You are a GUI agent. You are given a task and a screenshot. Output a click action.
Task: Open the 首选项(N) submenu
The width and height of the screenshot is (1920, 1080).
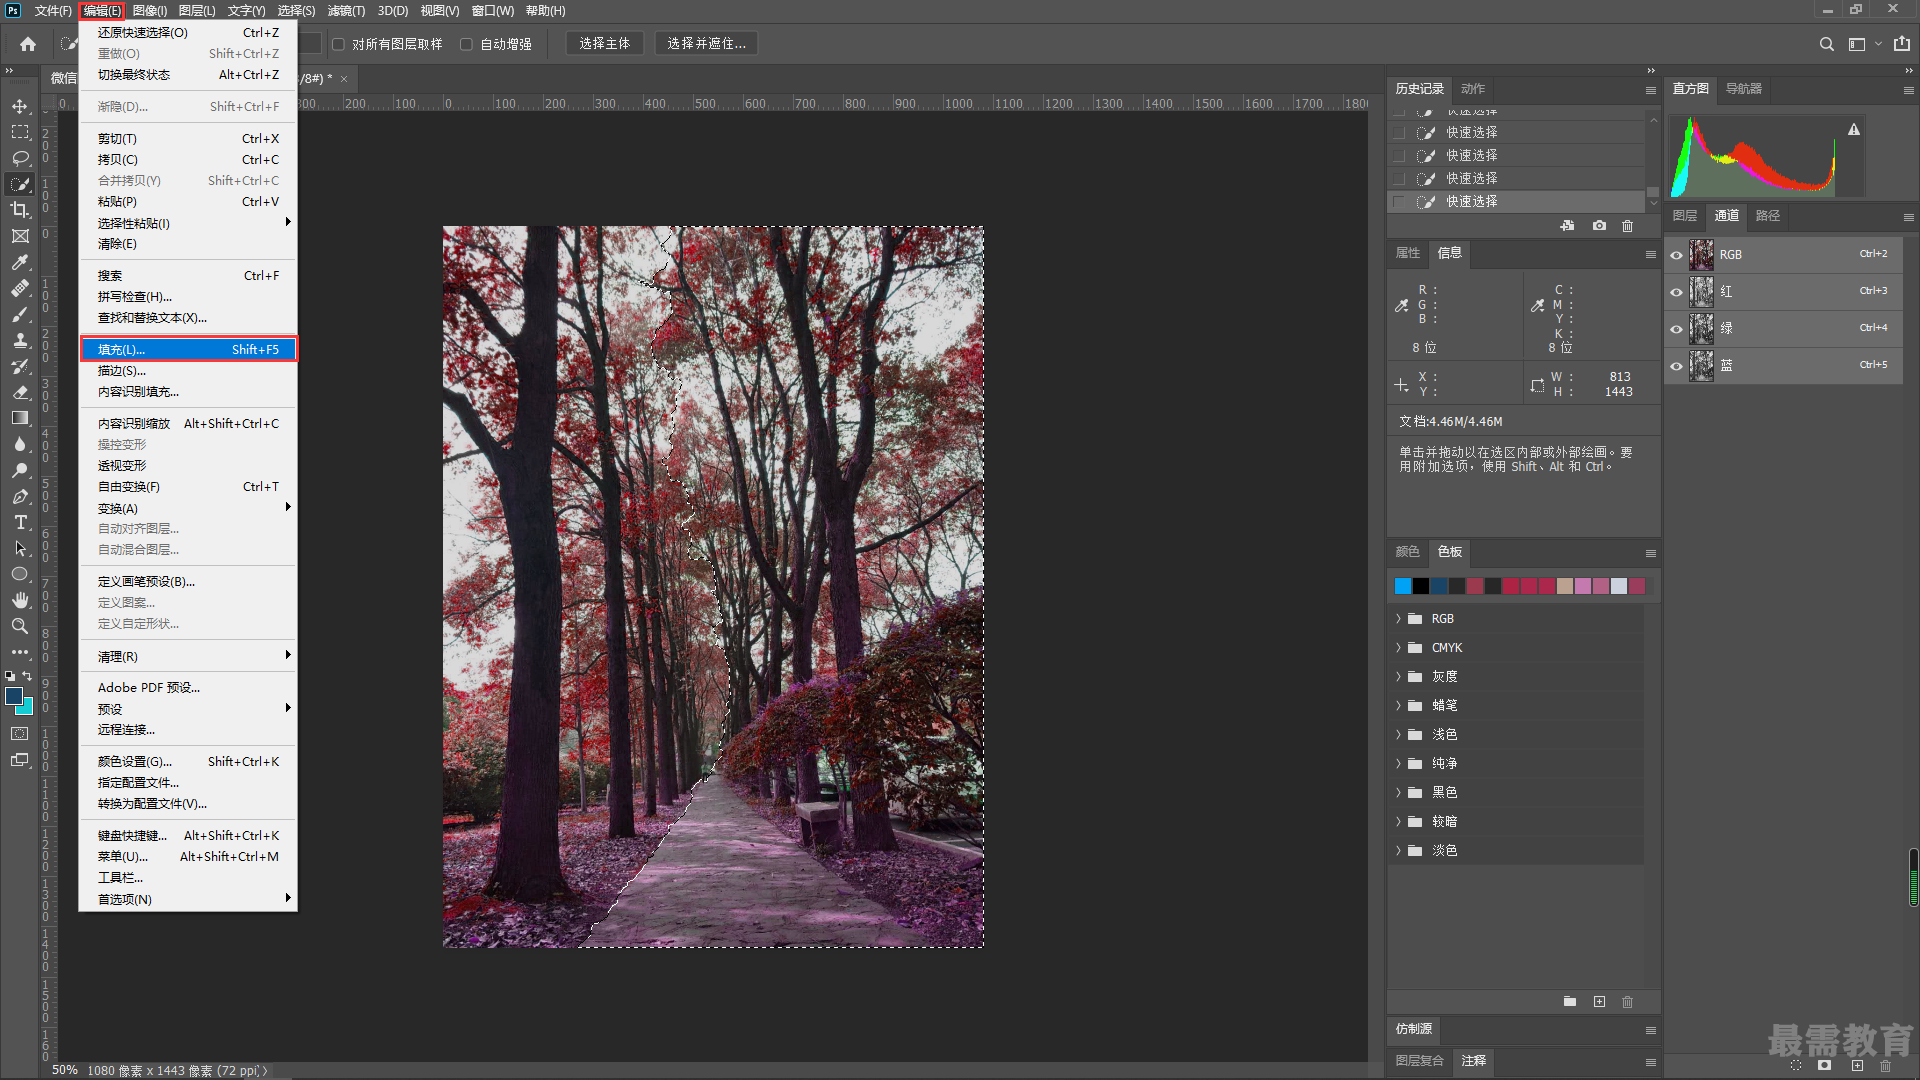point(188,899)
